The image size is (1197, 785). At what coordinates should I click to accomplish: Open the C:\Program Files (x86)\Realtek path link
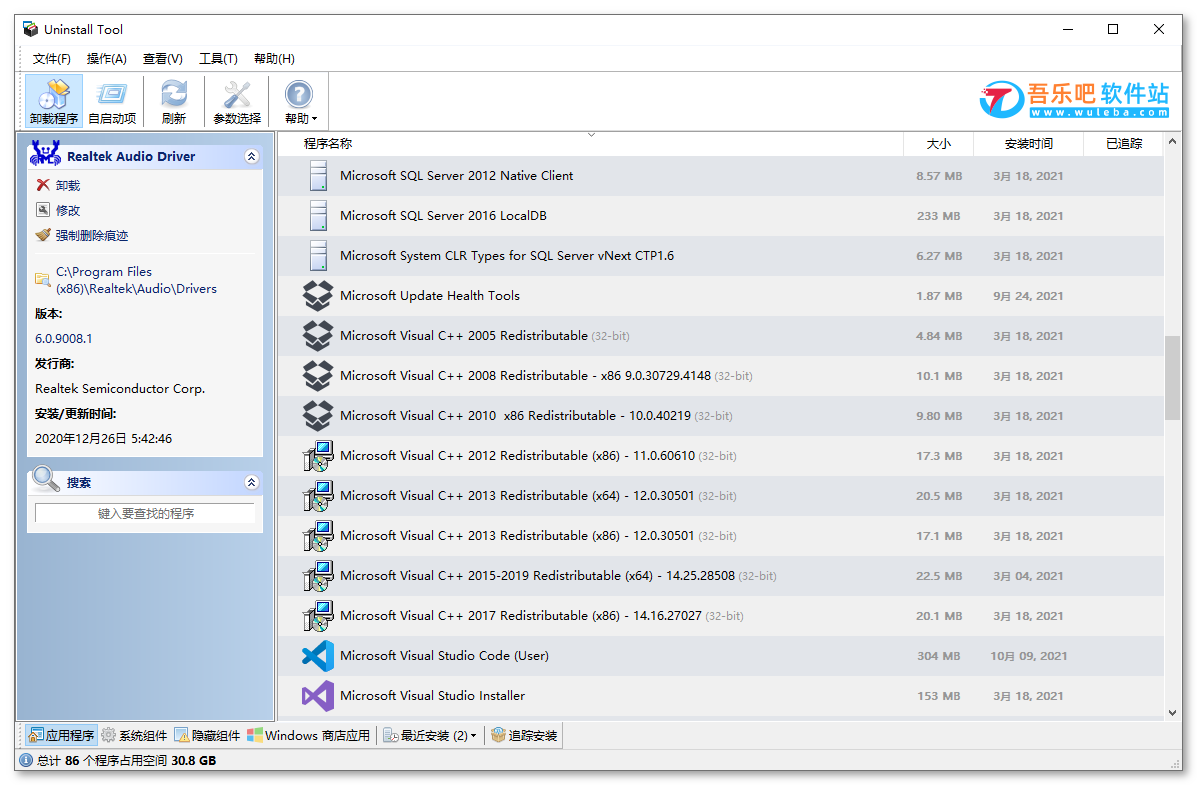pos(136,280)
